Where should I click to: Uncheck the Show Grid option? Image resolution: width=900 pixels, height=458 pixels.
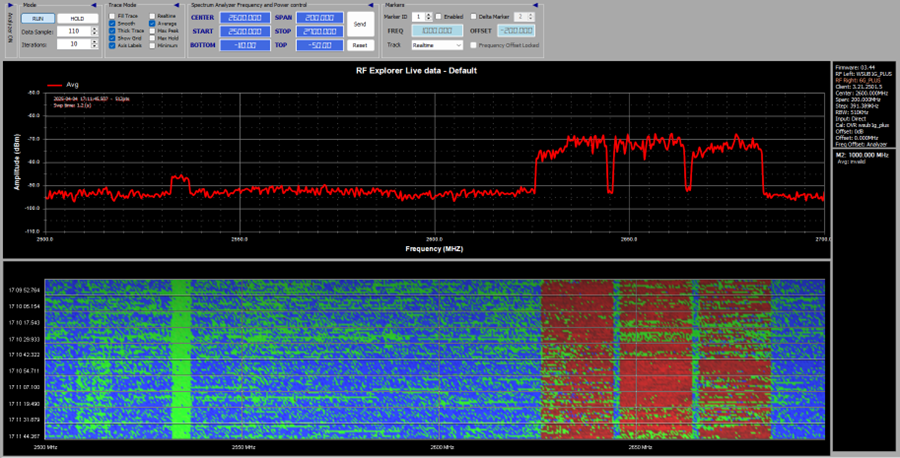coord(112,38)
